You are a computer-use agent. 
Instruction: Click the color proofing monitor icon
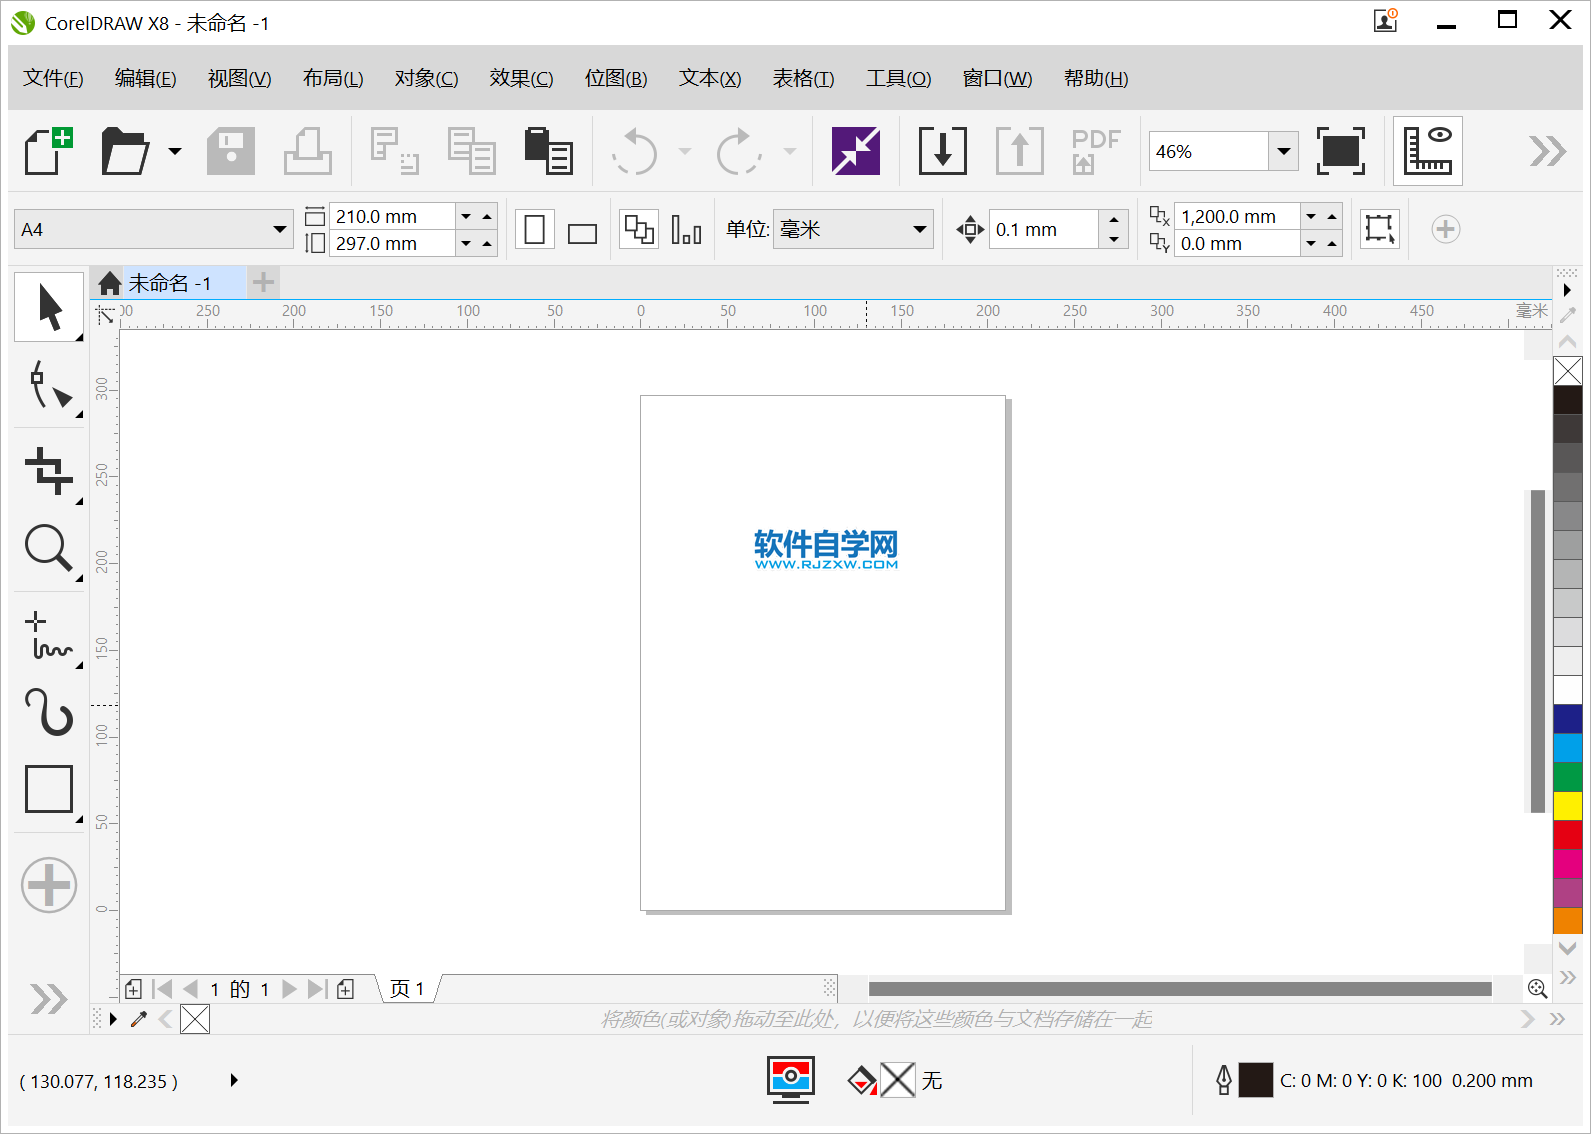pos(791,1080)
